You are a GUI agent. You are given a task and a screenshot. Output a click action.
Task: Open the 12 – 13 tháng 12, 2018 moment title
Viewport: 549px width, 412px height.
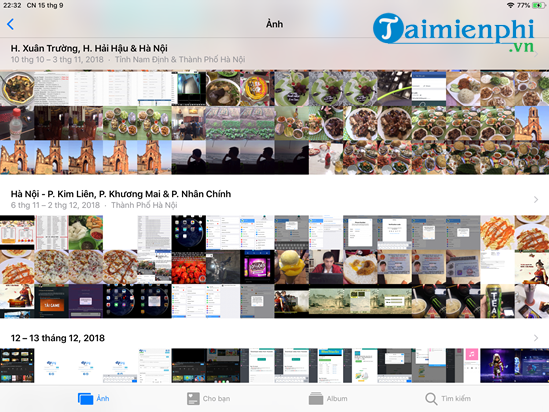tap(58, 338)
